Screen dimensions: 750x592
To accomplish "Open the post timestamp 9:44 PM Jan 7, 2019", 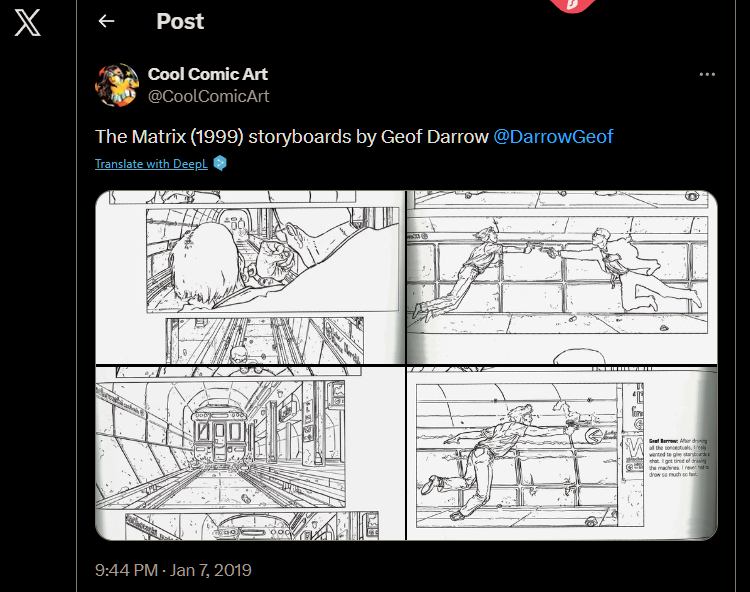I will (173, 570).
